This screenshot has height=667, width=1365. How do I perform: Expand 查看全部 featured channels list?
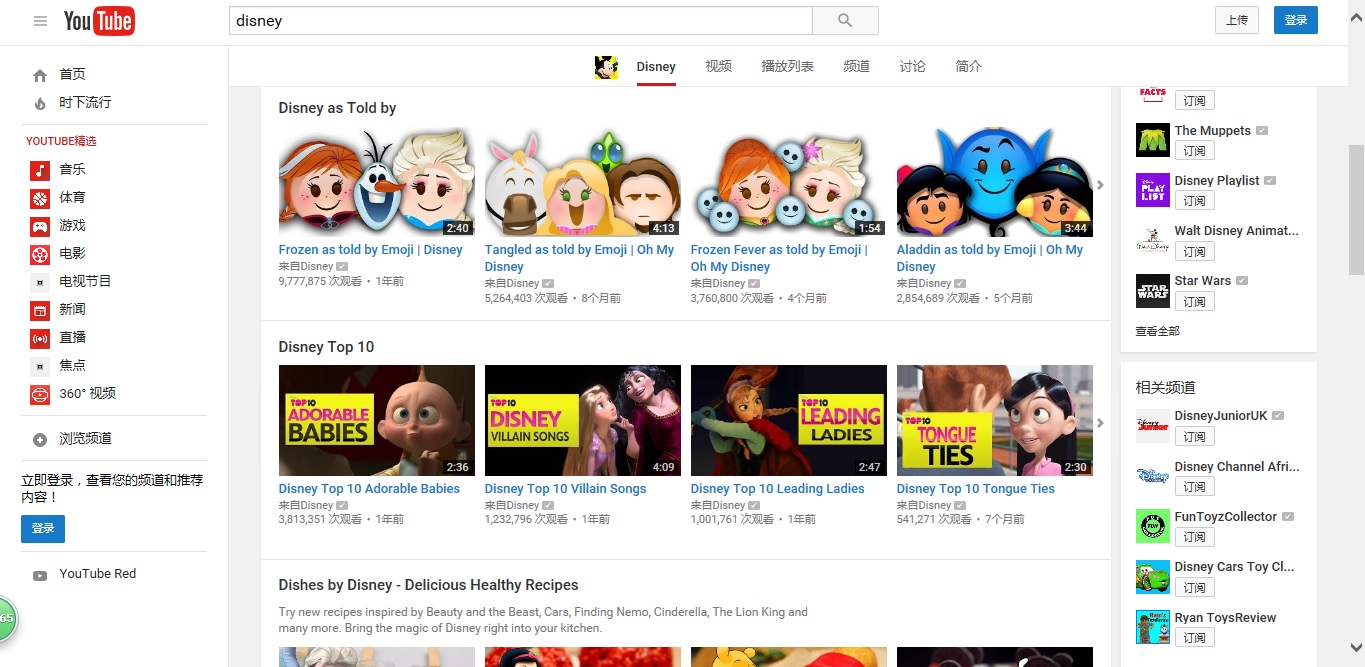(x=1158, y=331)
